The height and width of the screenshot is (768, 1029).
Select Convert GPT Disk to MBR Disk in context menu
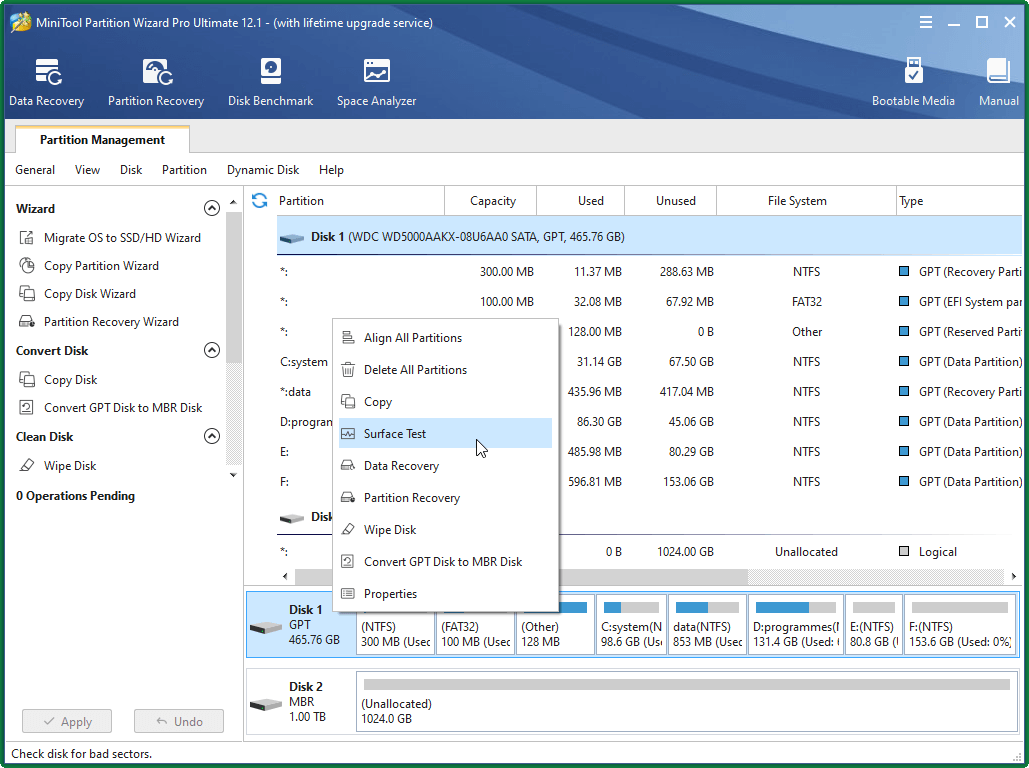[x=445, y=562]
